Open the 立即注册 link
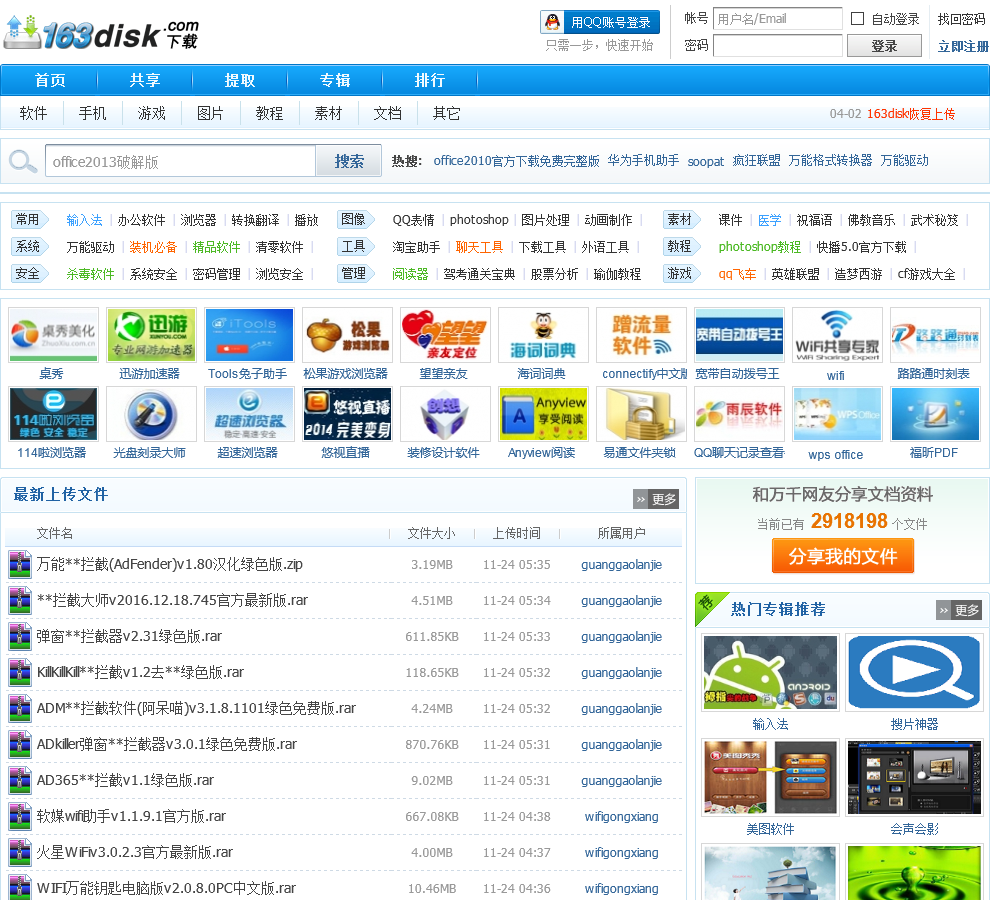This screenshot has width=990, height=900. pos(963,46)
